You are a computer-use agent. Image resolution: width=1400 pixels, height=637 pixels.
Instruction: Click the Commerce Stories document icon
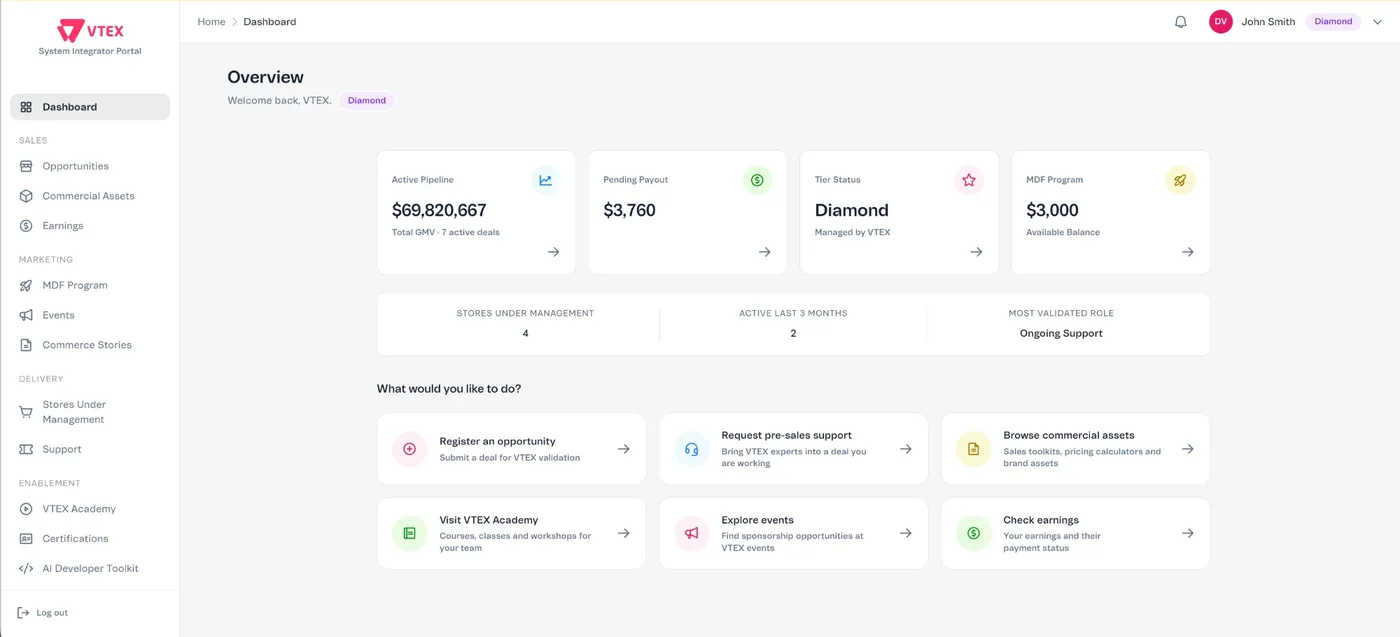coord(26,345)
